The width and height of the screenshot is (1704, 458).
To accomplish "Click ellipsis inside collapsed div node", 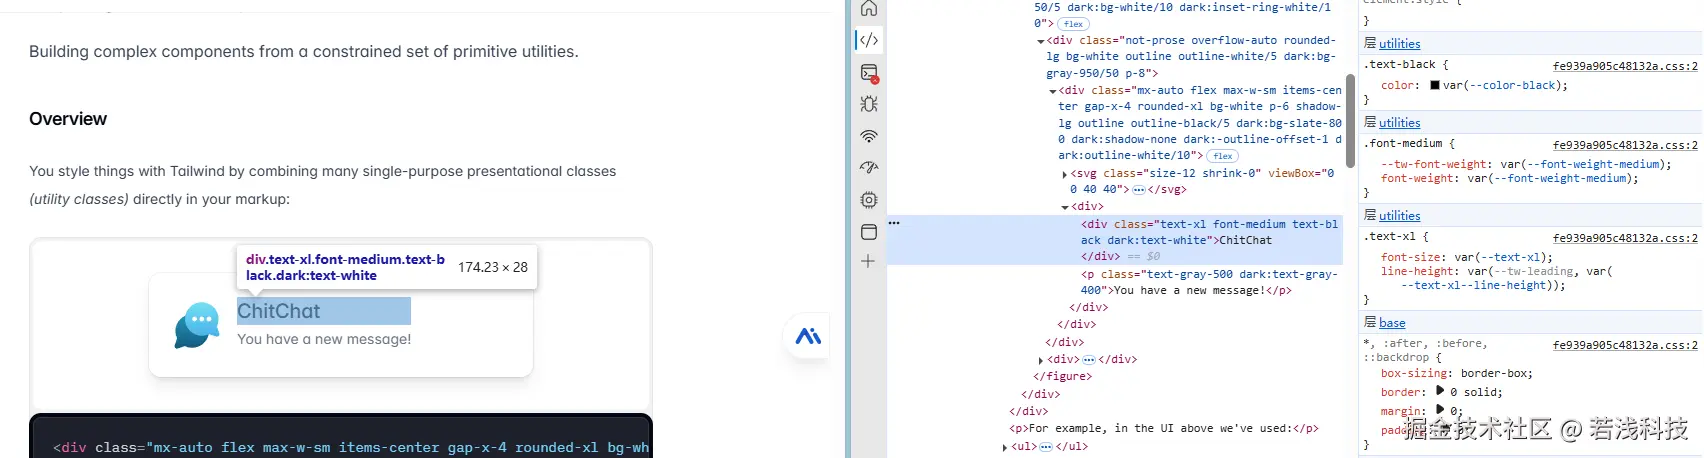I will pyautogui.click(x=1089, y=360).
